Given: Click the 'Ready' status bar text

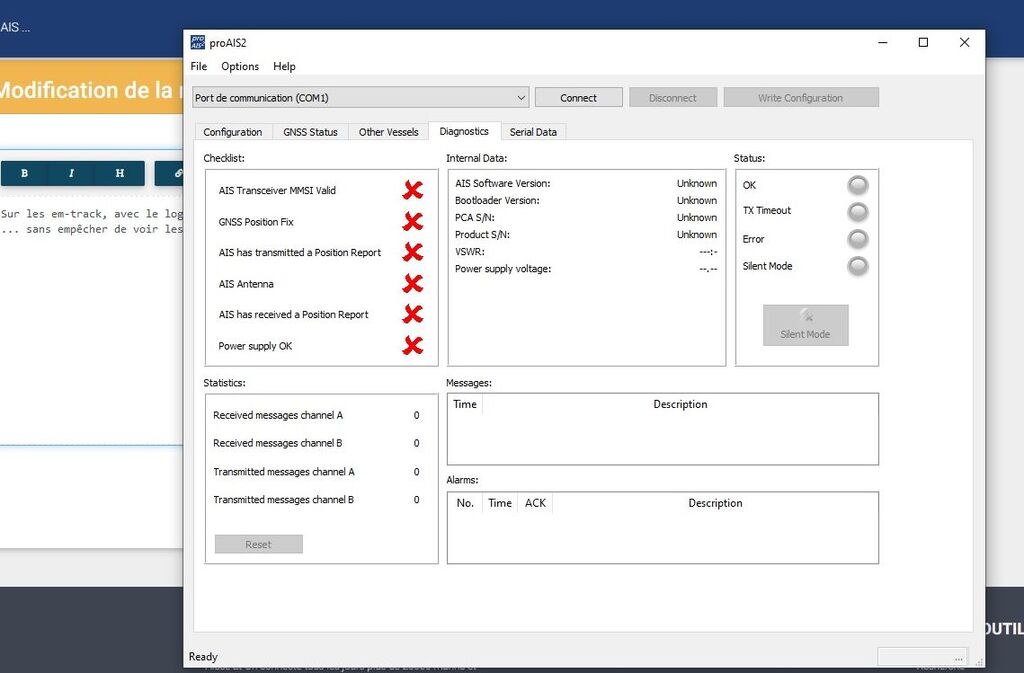Looking at the screenshot, I should point(203,657).
